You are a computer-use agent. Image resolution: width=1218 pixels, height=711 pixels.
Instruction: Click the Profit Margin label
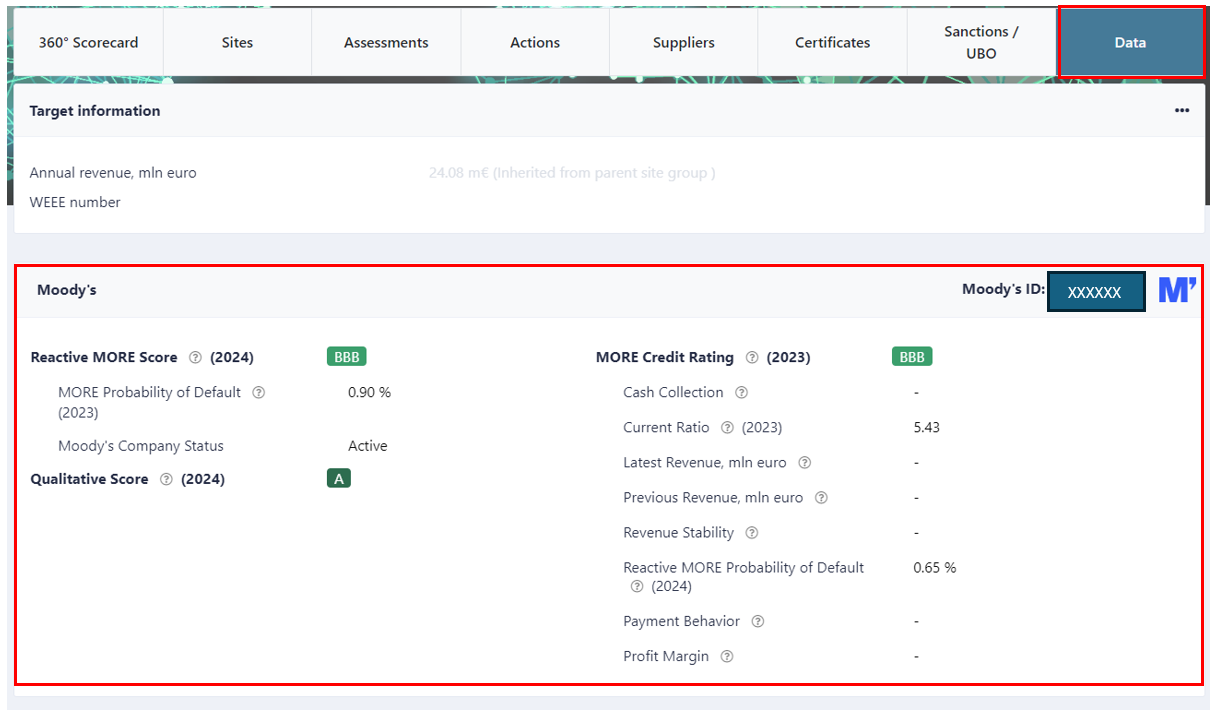(666, 656)
